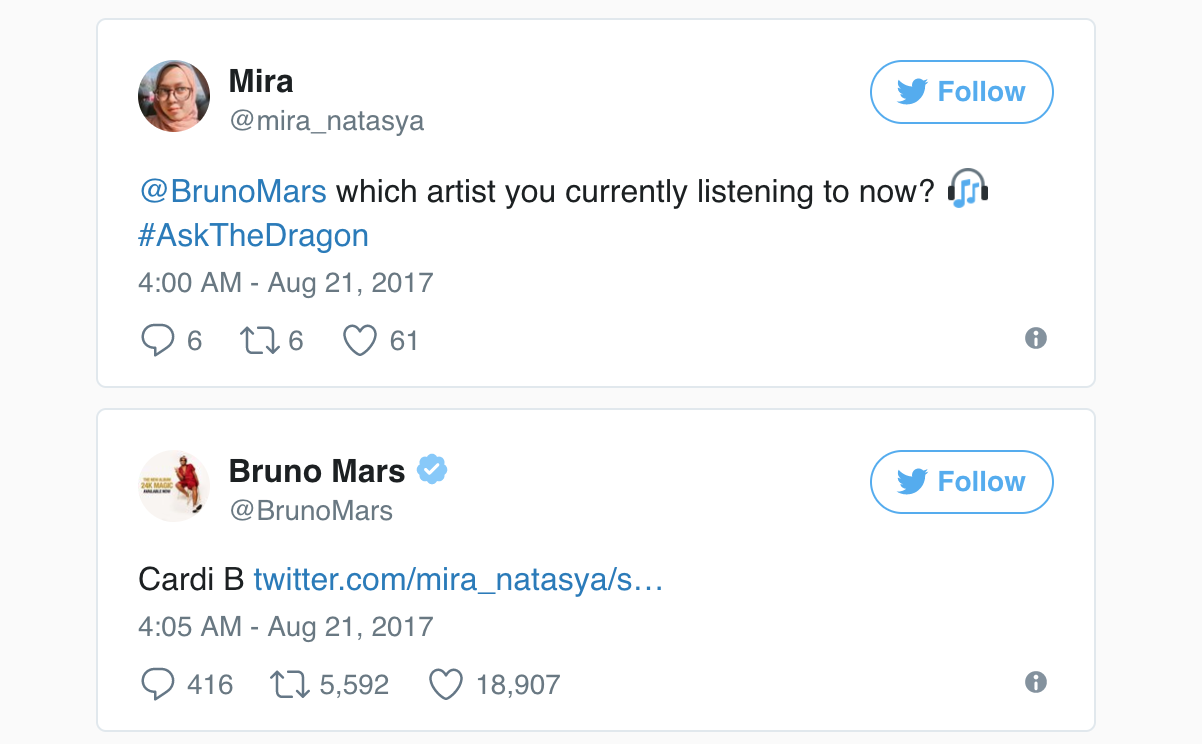1202x744 pixels.
Task: Retweet Mira's tweet via retweet icon
Action: point(259,341)
